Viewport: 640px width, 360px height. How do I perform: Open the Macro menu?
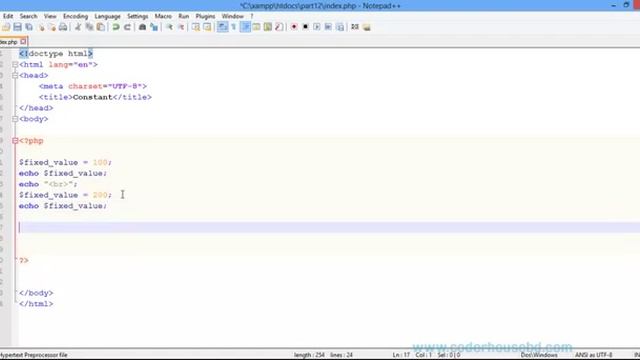tap(163, 16)
